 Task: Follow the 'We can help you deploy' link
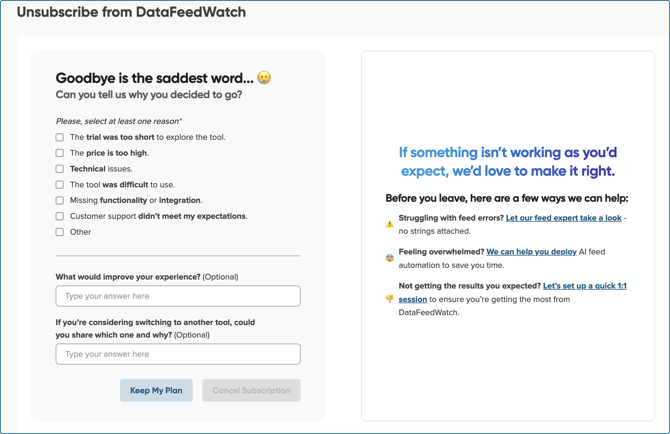[532, 252]
